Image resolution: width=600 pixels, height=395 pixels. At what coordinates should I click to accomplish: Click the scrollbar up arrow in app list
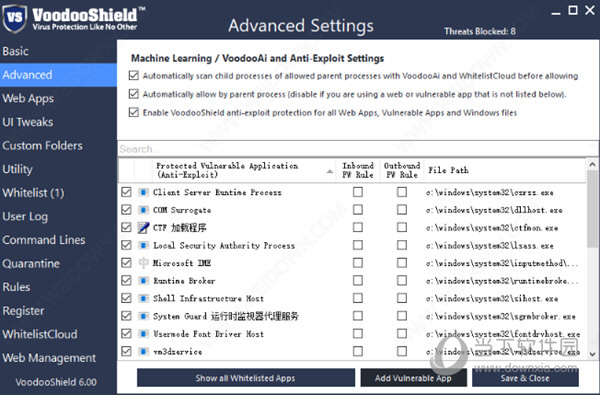(x=592, y=165)
